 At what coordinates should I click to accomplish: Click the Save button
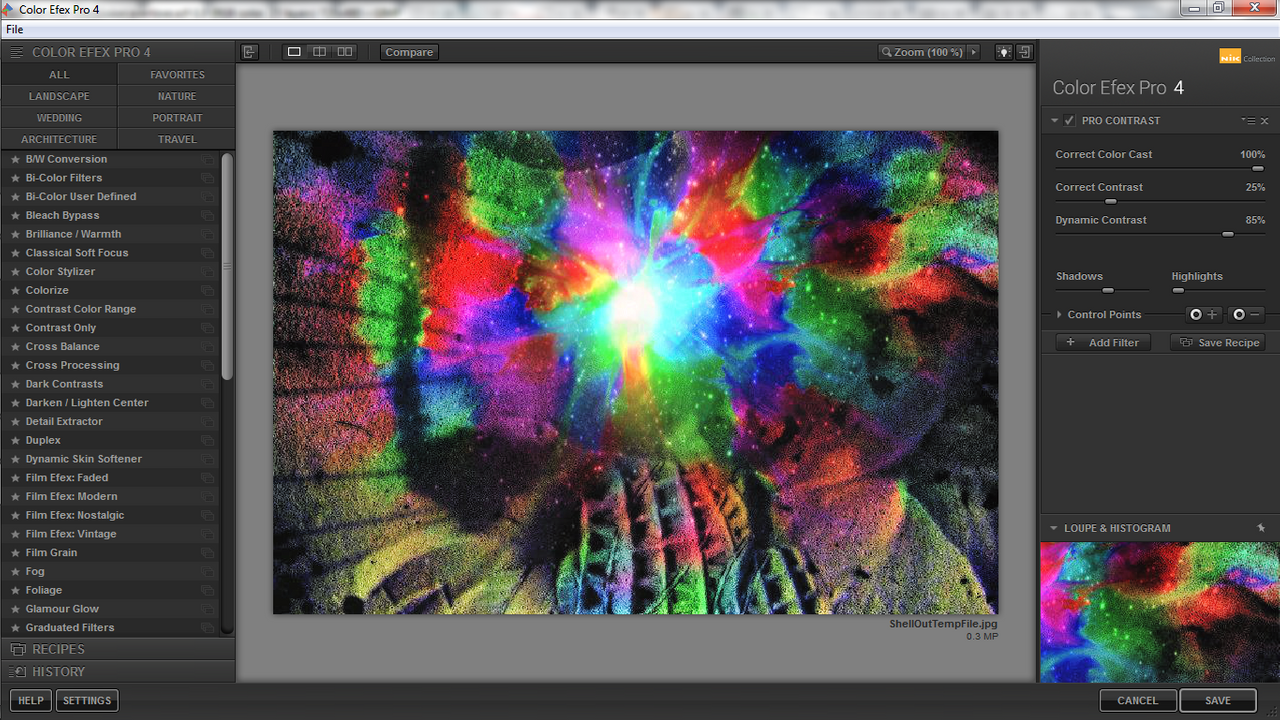coord(1218,700)
